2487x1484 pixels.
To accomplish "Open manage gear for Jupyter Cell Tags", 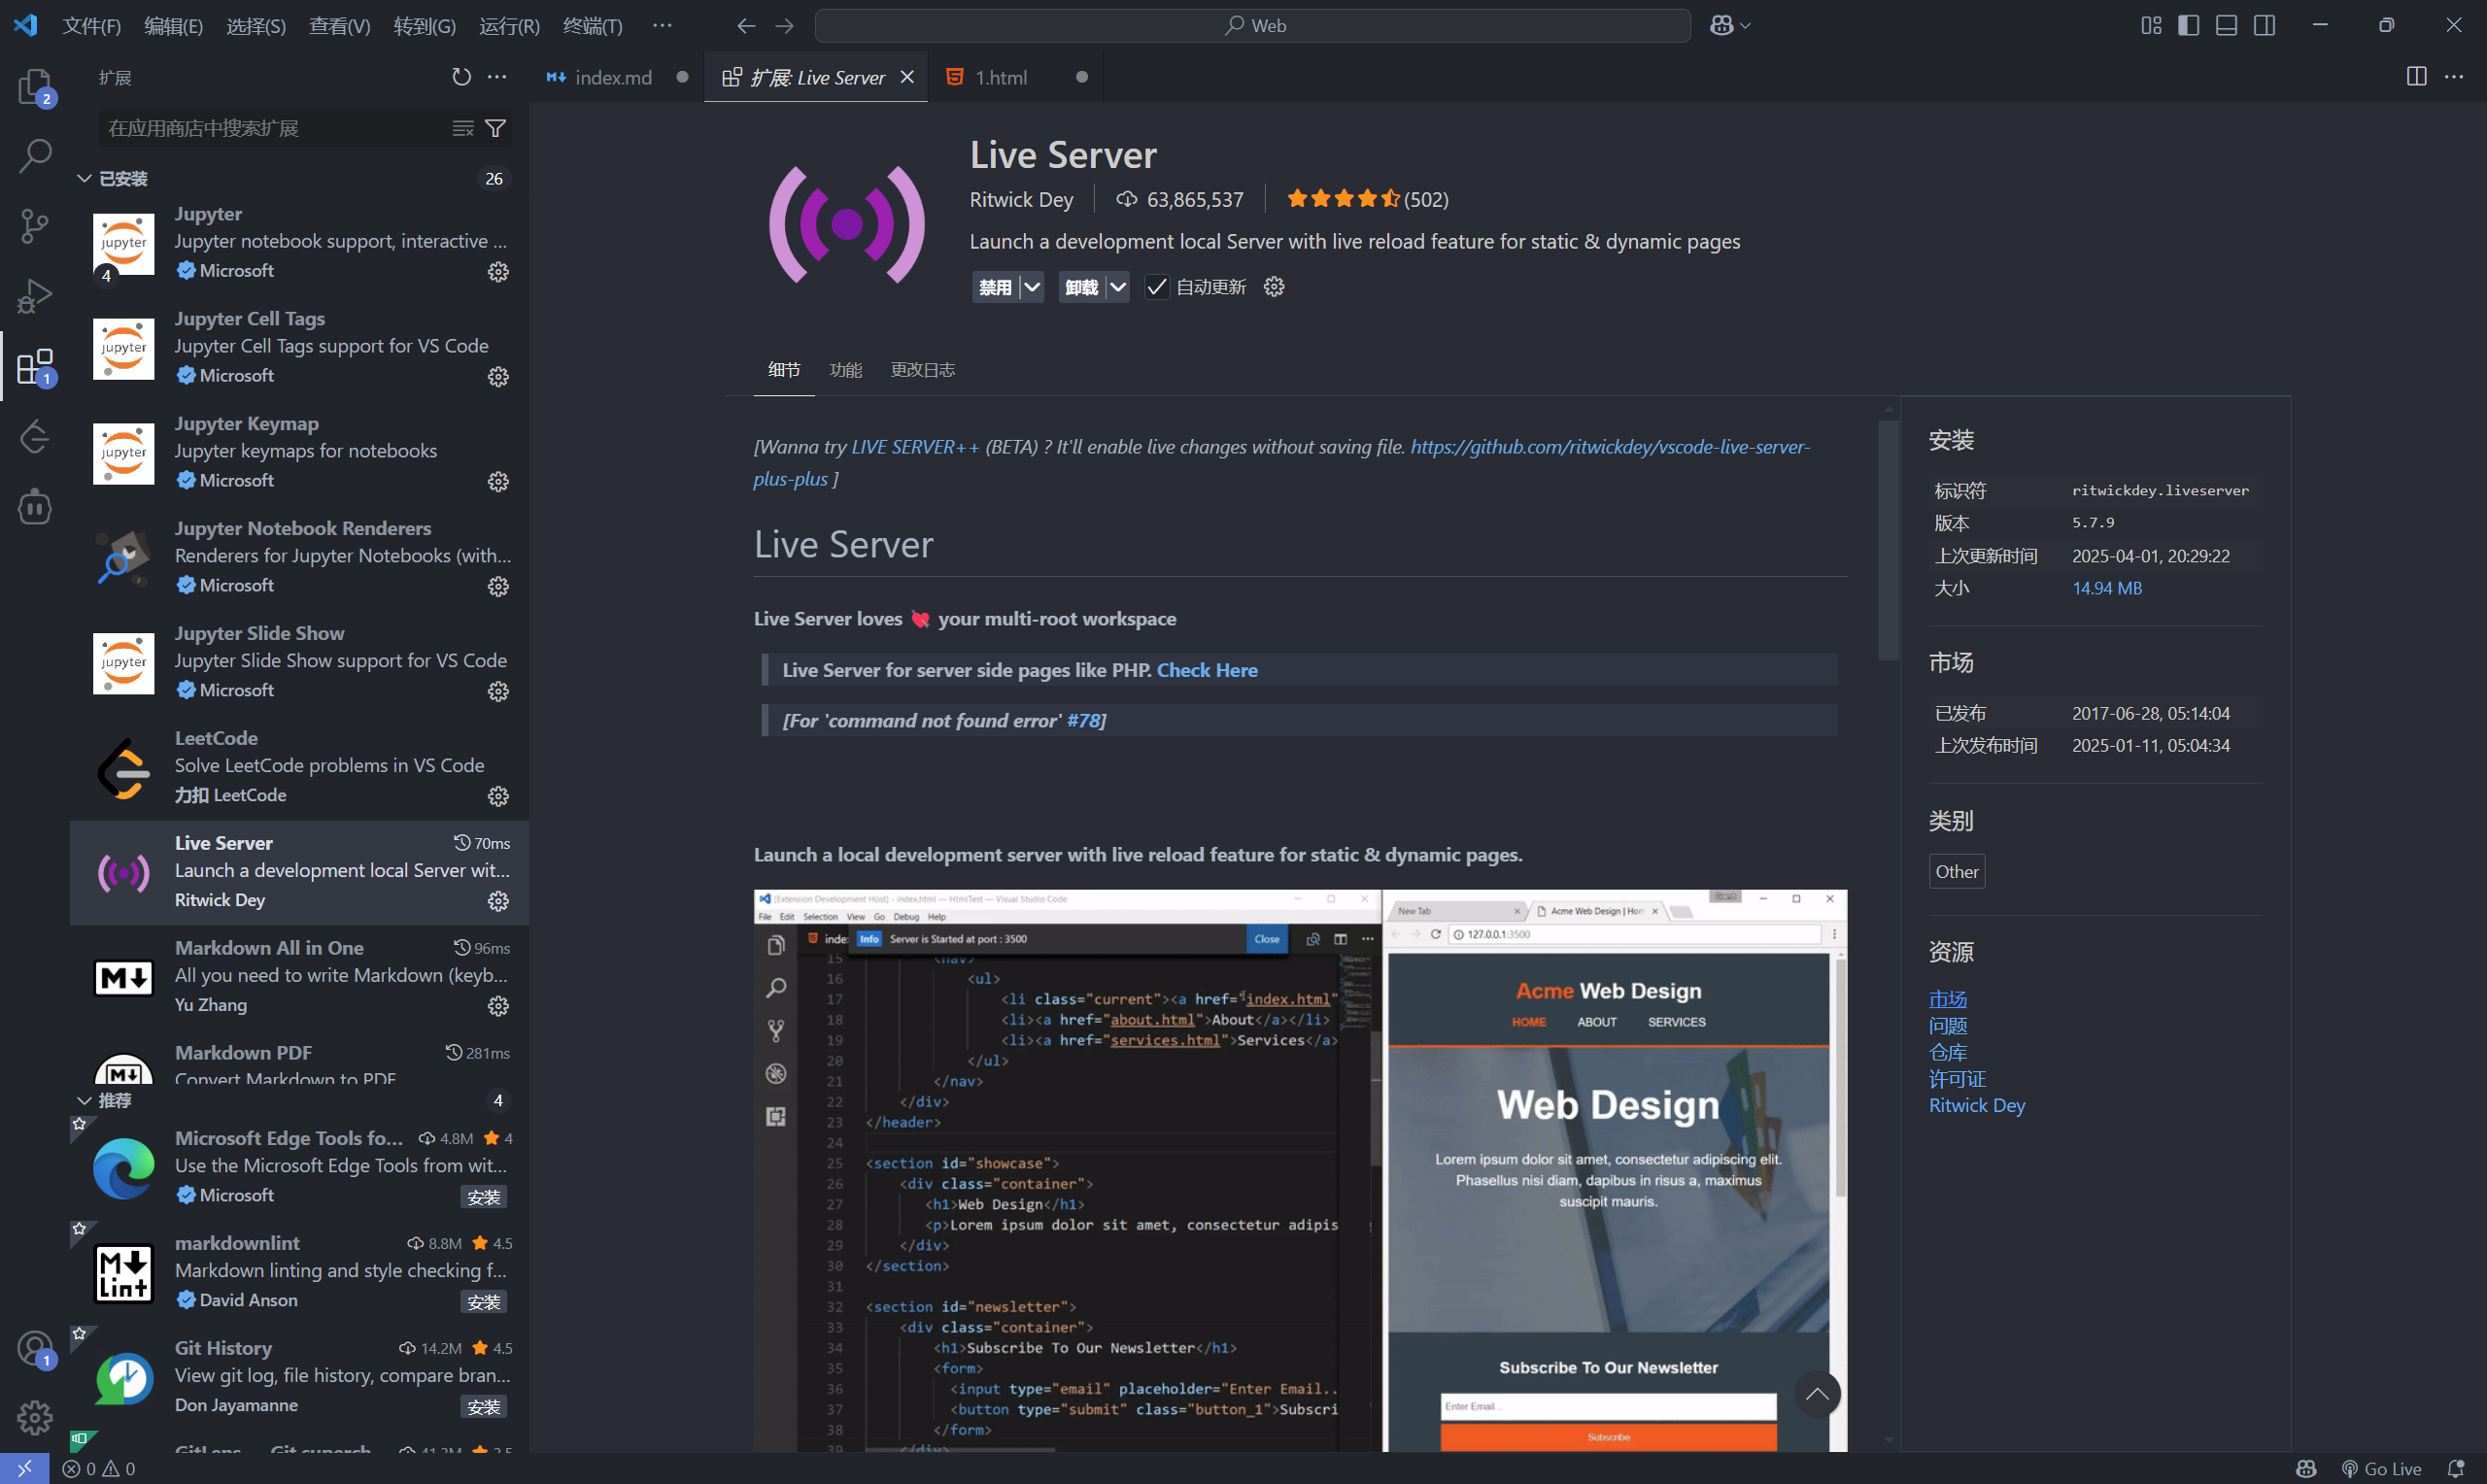I will tap(498, 377).
